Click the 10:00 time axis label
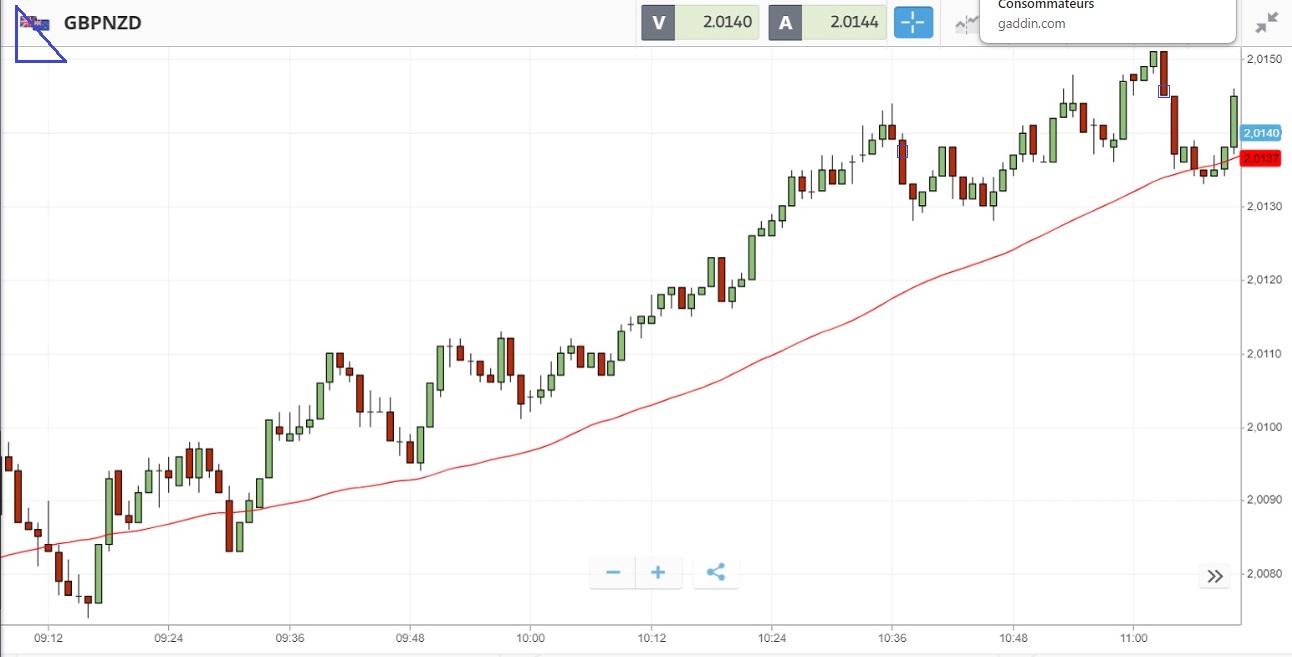This screenshot has height=657, width=1292. point(530,637)
